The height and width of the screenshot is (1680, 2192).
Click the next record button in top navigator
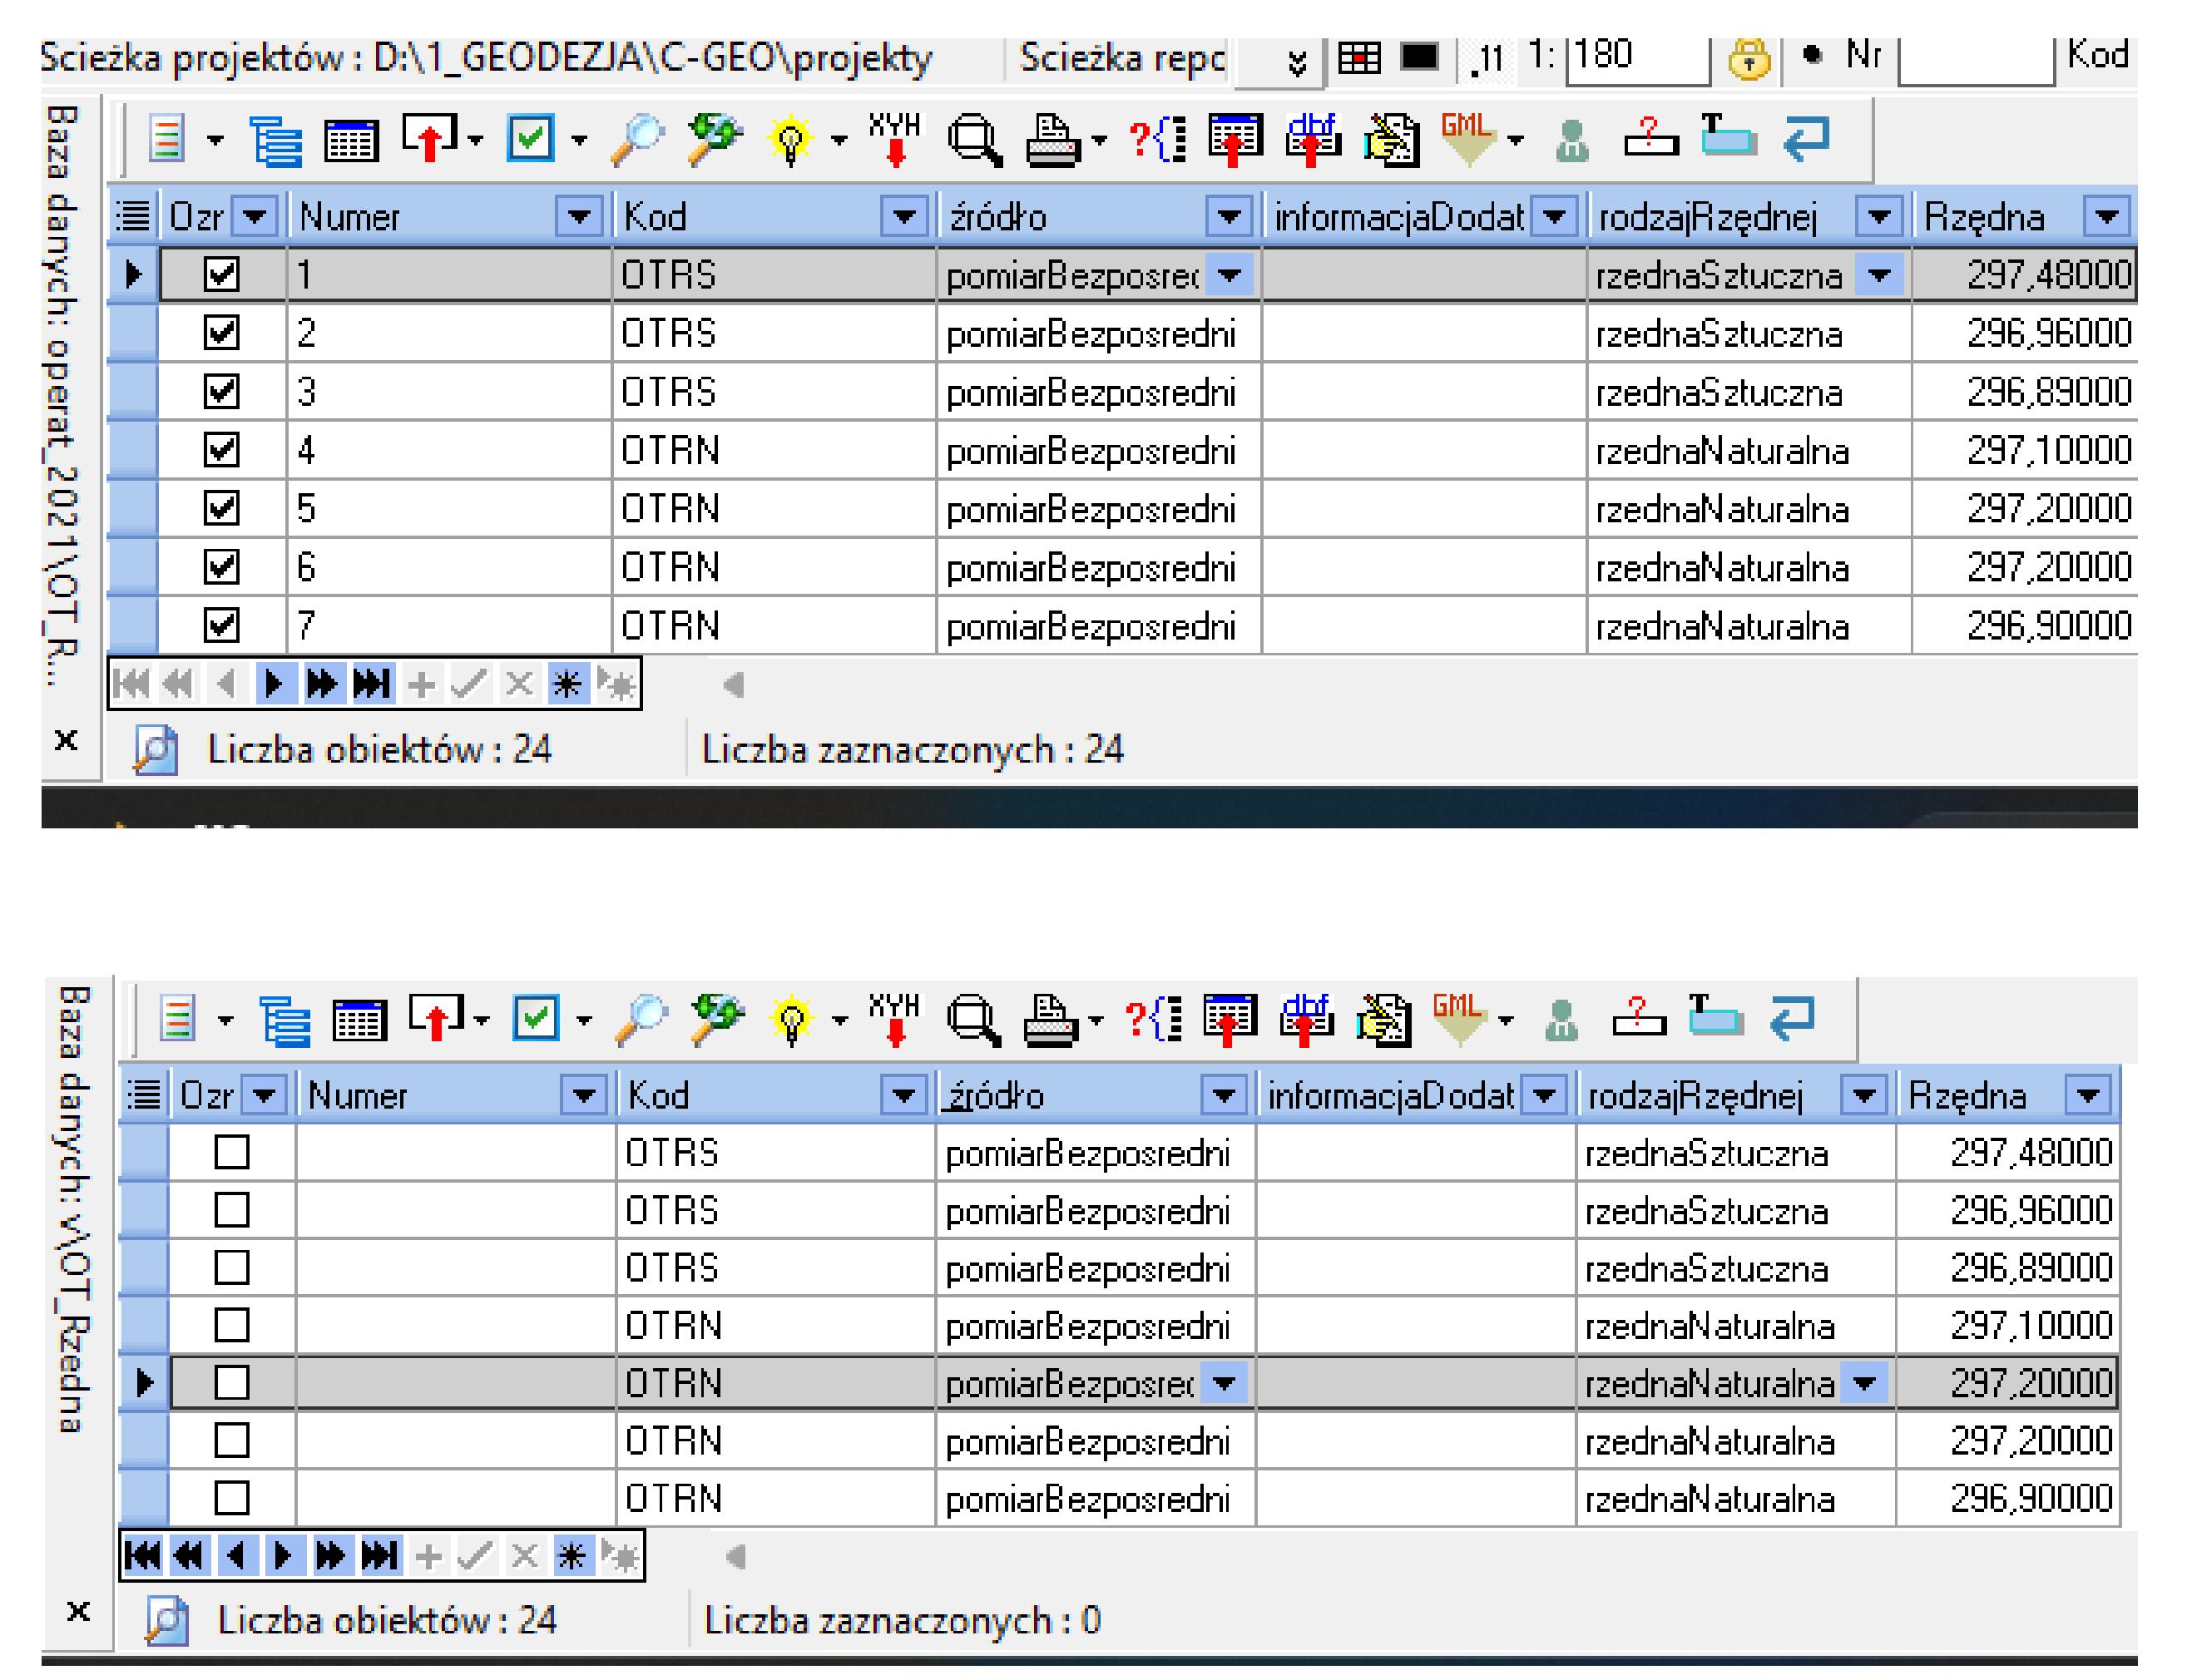pyautogui.click(x=274, y=684)
